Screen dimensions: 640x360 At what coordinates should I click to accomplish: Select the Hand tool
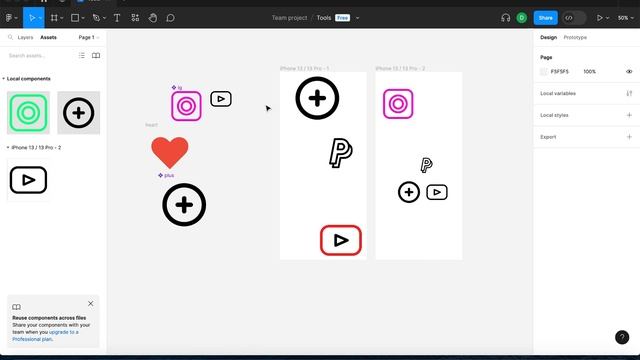153,18
